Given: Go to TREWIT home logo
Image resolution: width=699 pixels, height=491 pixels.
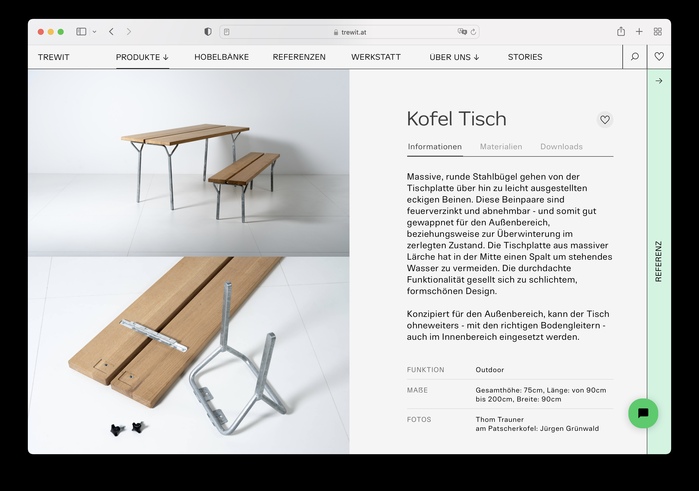Looking at the screenshot, I should click(53, 57).
